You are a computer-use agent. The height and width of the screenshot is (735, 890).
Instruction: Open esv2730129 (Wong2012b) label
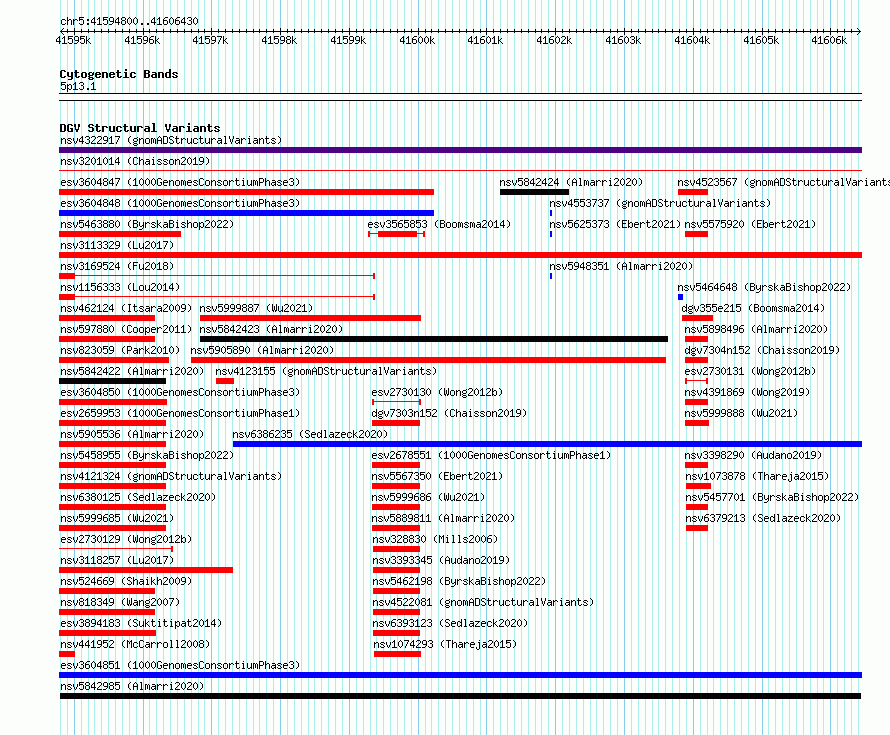(126, 539)
